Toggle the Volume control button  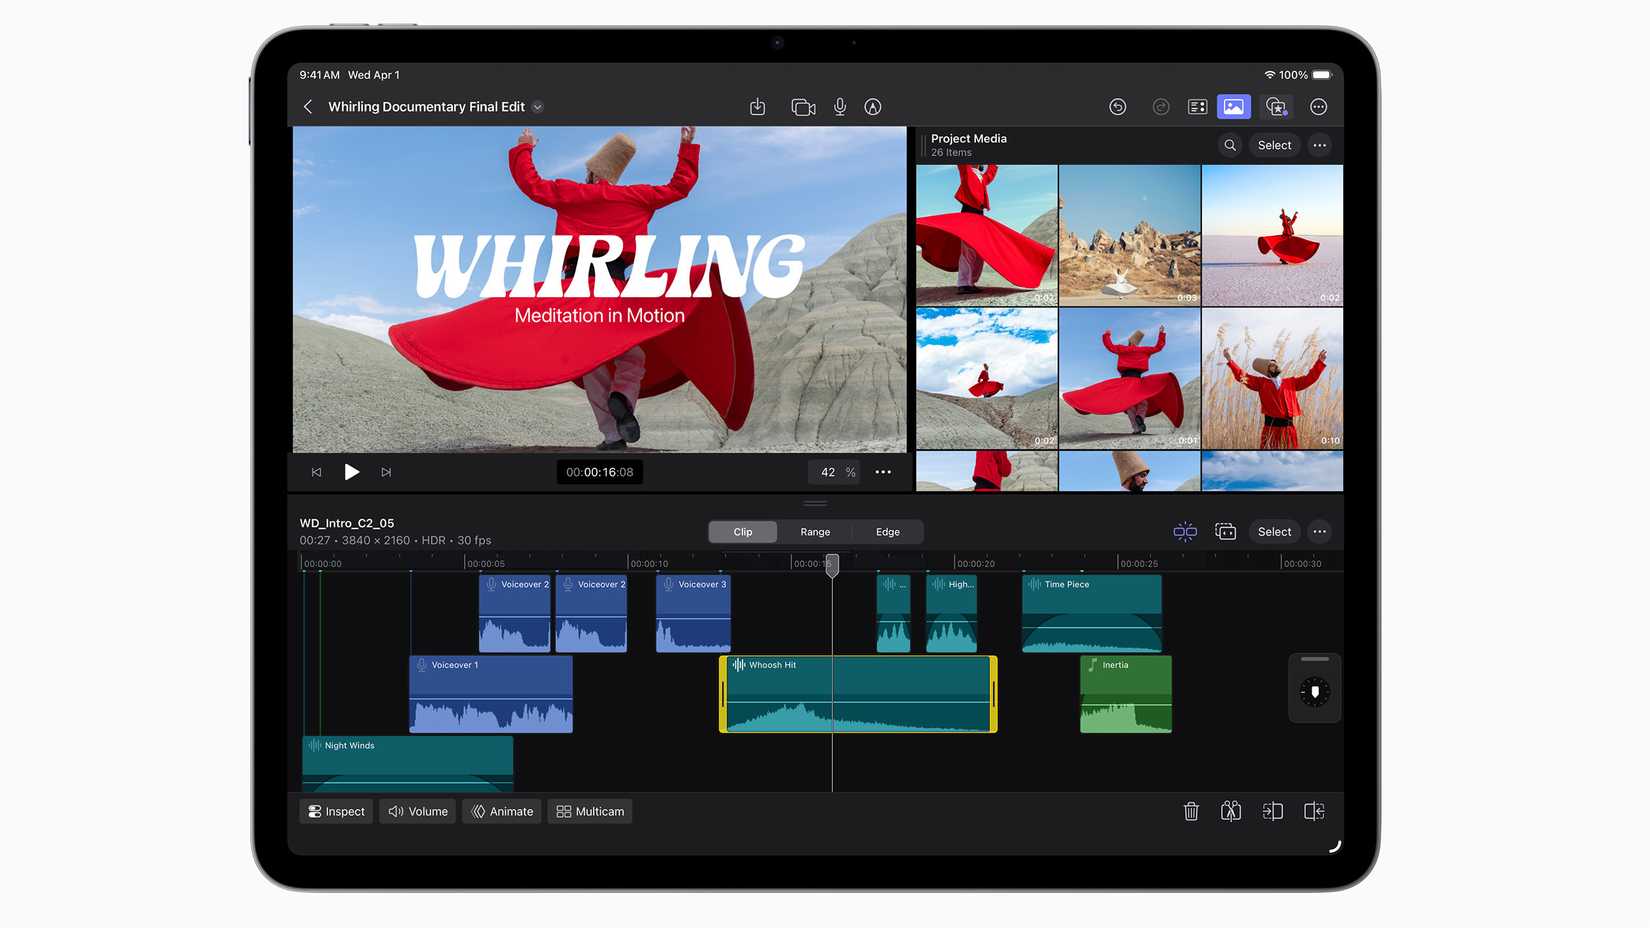point(418,812)
